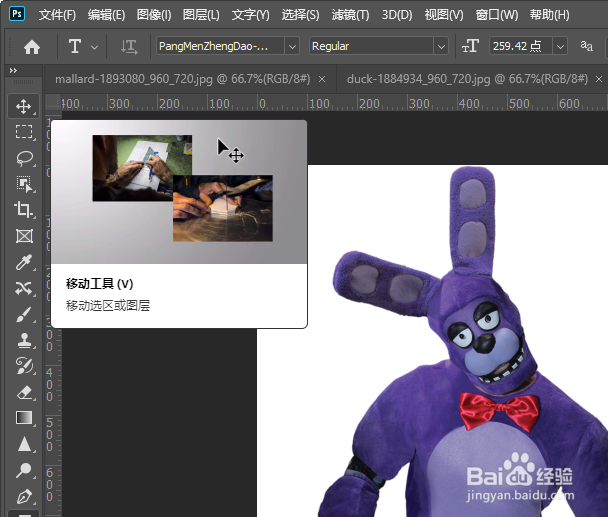Click the Home icon in options bar
The height and width of the screenshot is (517, 608).
coord(32,47)
